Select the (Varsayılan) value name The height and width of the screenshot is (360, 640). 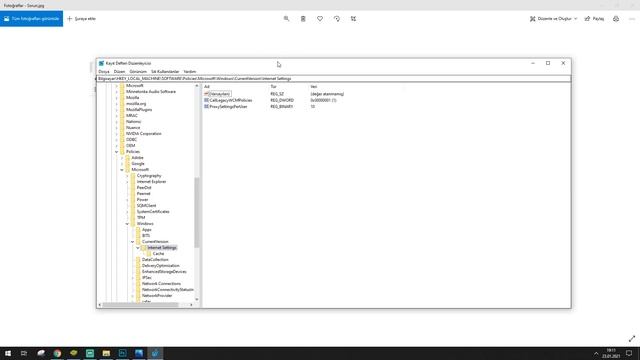[220, 94]
